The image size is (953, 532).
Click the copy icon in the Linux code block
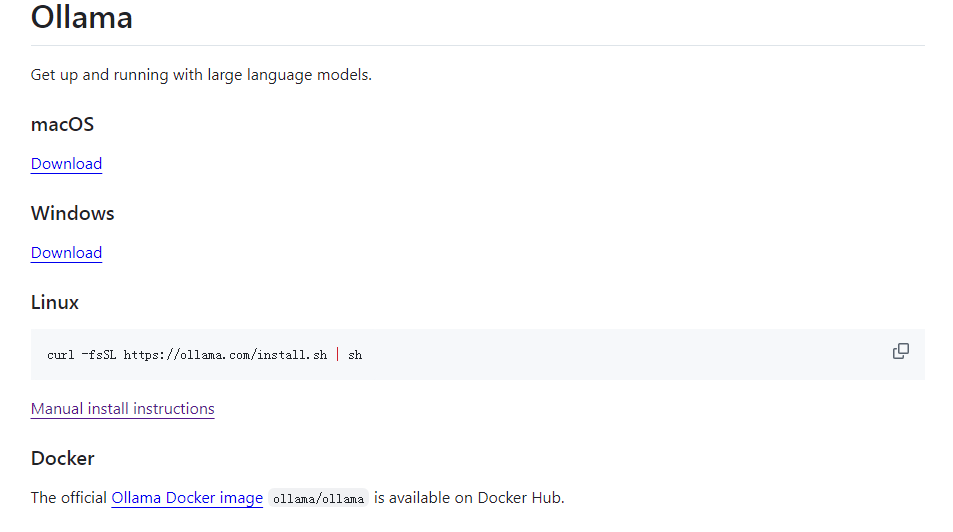click(900, 351)
